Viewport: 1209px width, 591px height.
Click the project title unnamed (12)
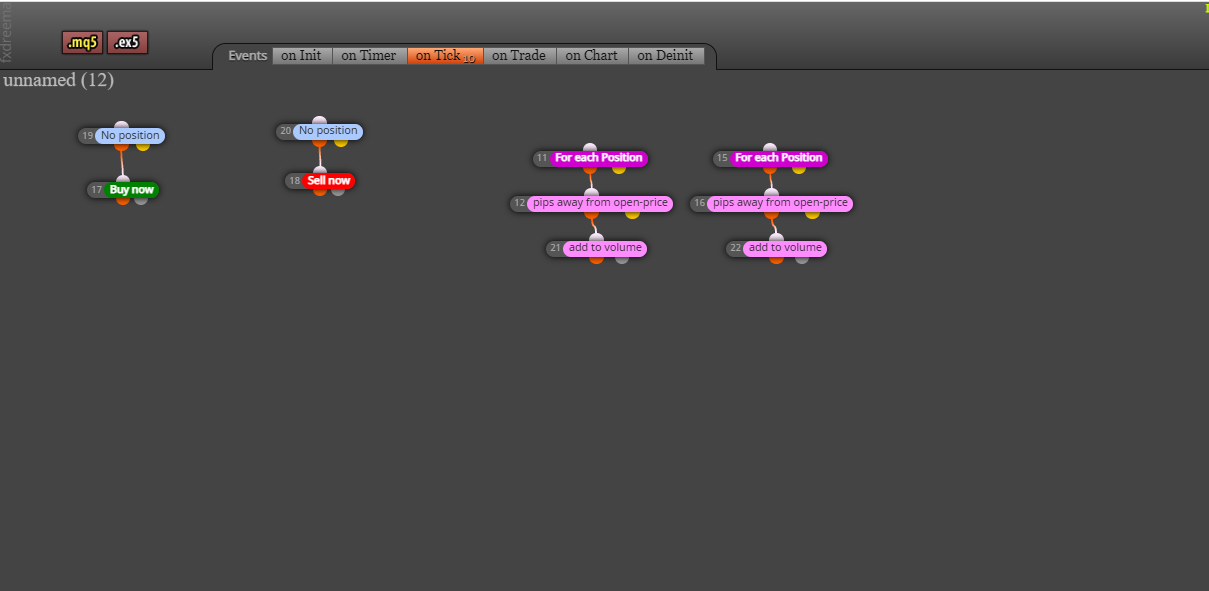(59, 80)
